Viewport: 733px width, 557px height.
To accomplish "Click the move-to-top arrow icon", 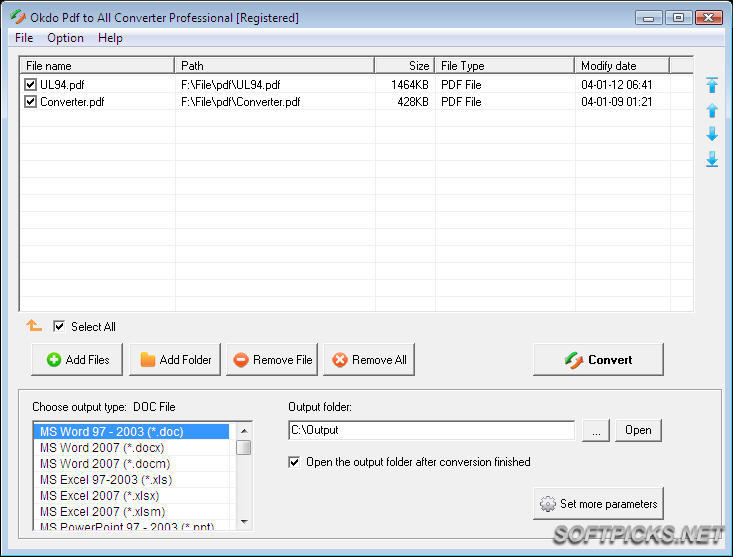I will [x=711, y=85].
